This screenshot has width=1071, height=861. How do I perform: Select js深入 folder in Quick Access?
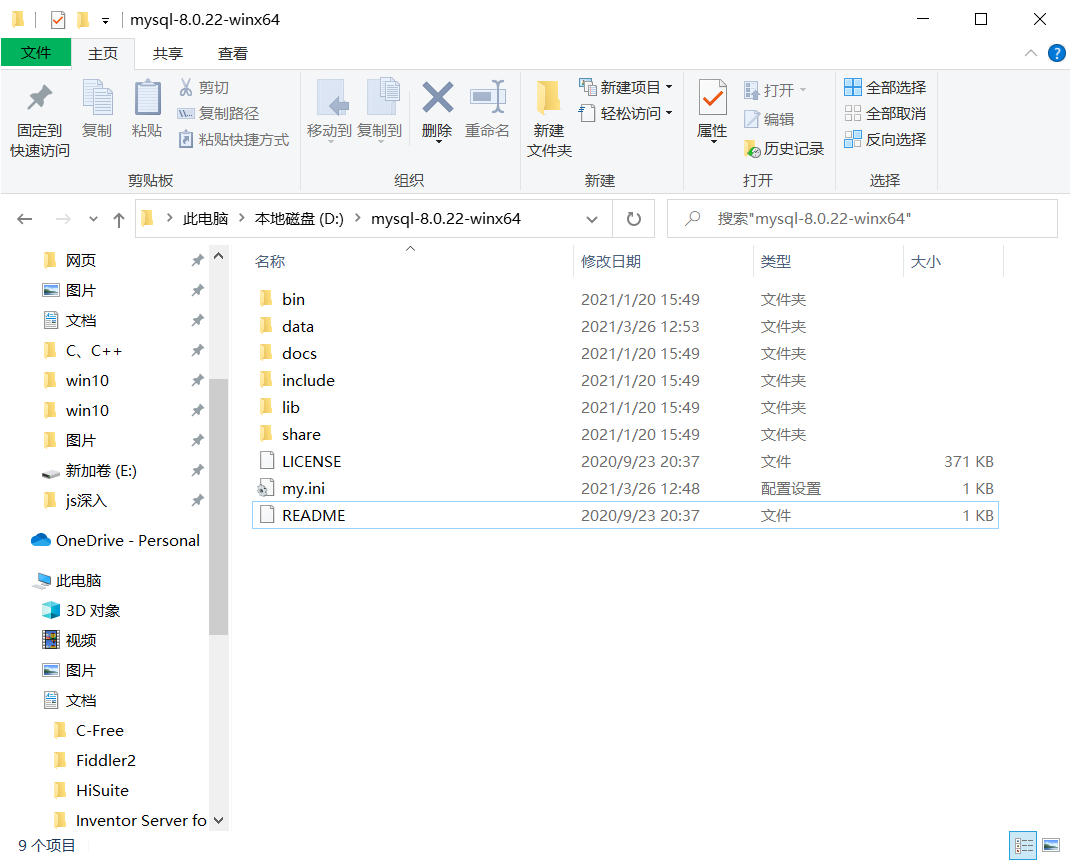86,501
